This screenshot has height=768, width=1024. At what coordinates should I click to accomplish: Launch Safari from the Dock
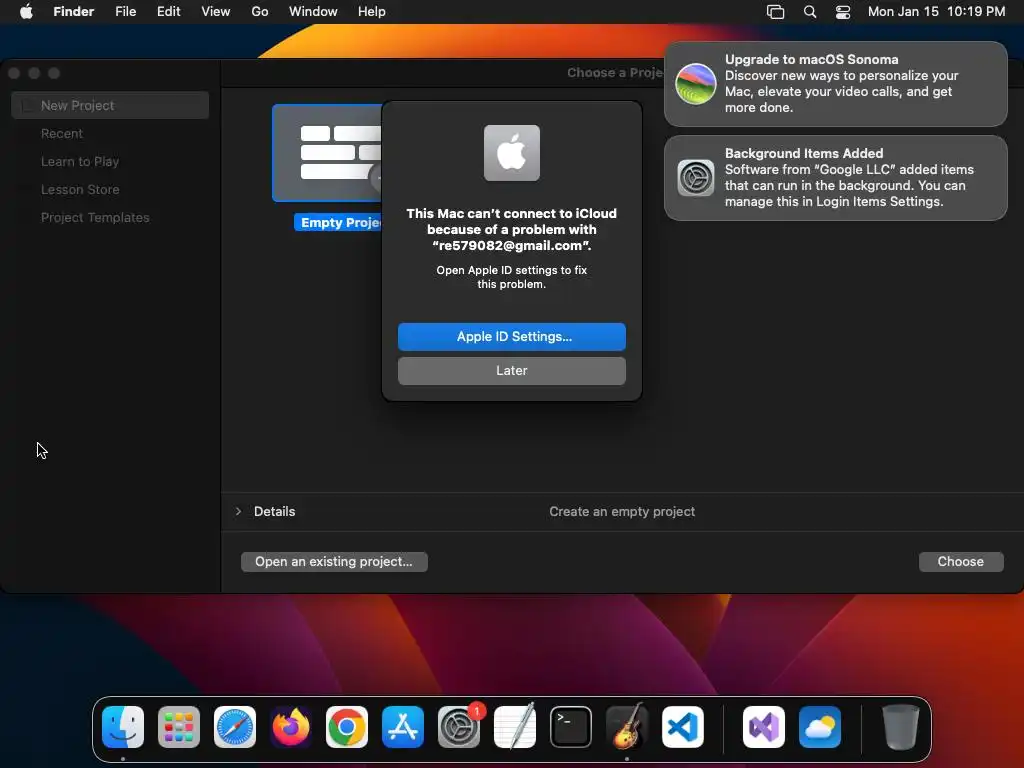(235, 727)
